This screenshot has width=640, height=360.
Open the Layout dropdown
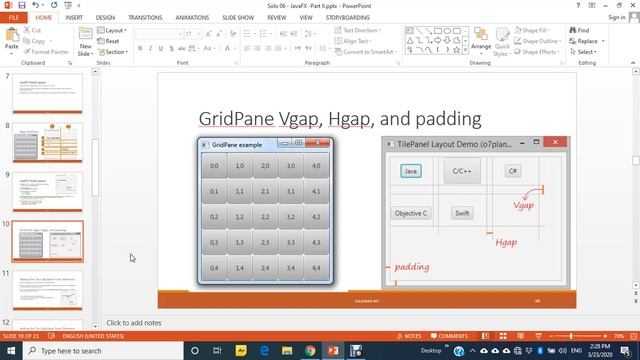point(112,30)
